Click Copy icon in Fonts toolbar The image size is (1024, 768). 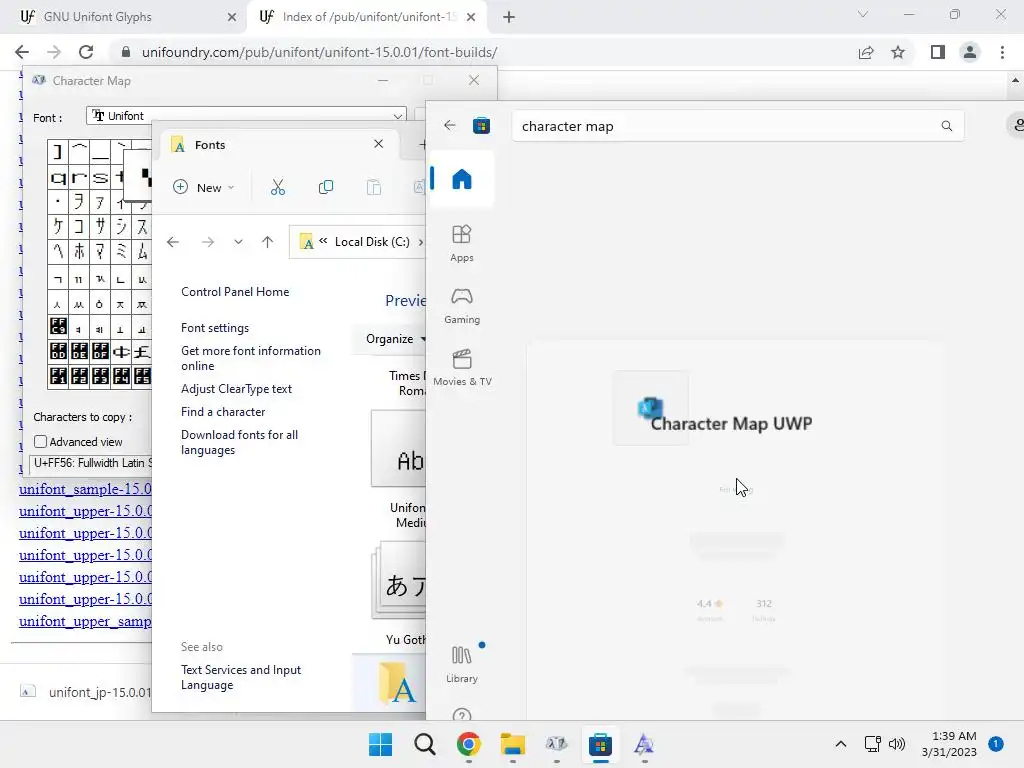click(x=325, y=187)
